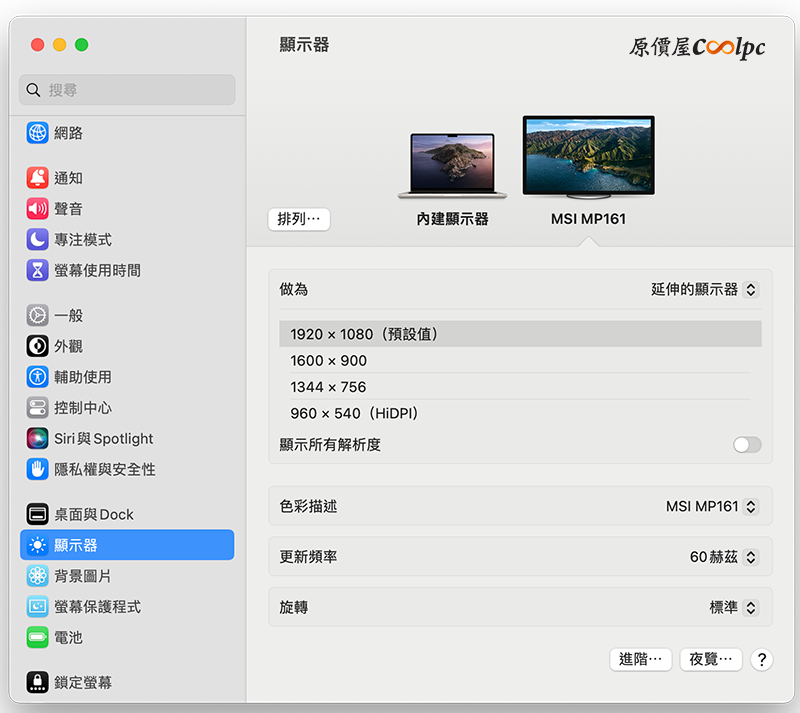Open the 控制中心 switches icon
The height and width of the screenshot is (713, 800).
(x=37, y=407)
